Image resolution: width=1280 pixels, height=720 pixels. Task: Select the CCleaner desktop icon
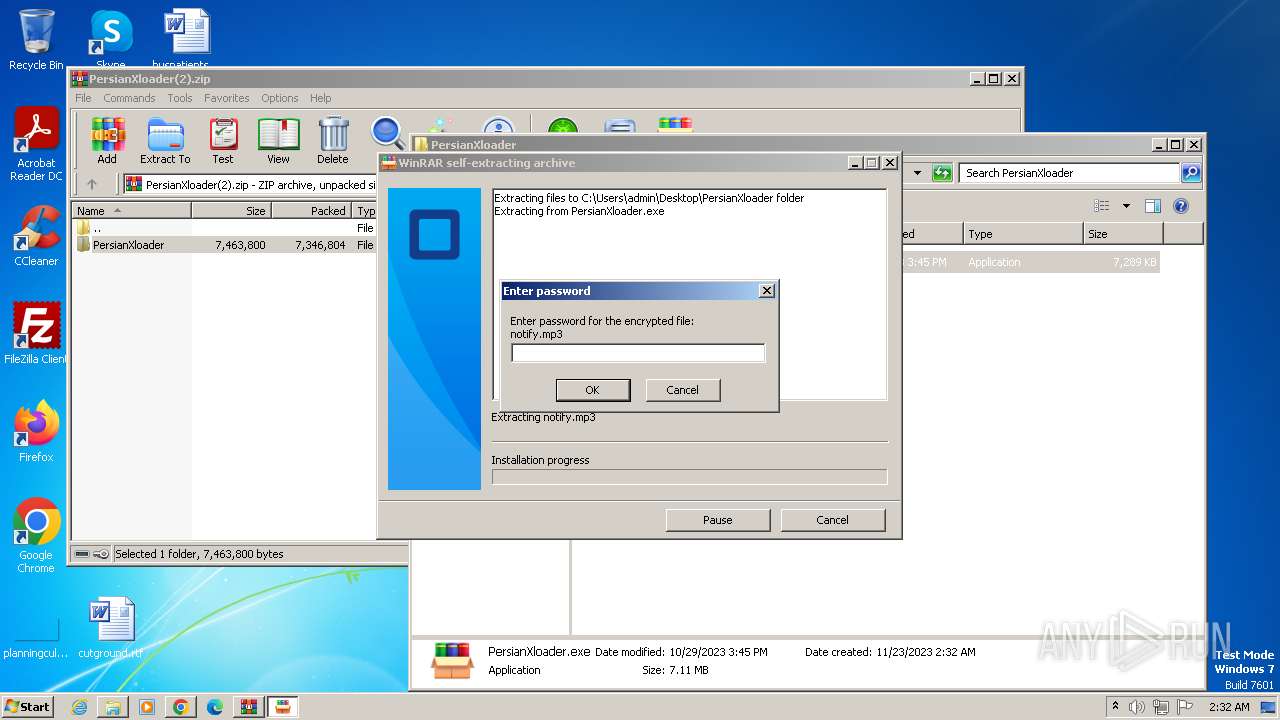(x=36, y=236)
